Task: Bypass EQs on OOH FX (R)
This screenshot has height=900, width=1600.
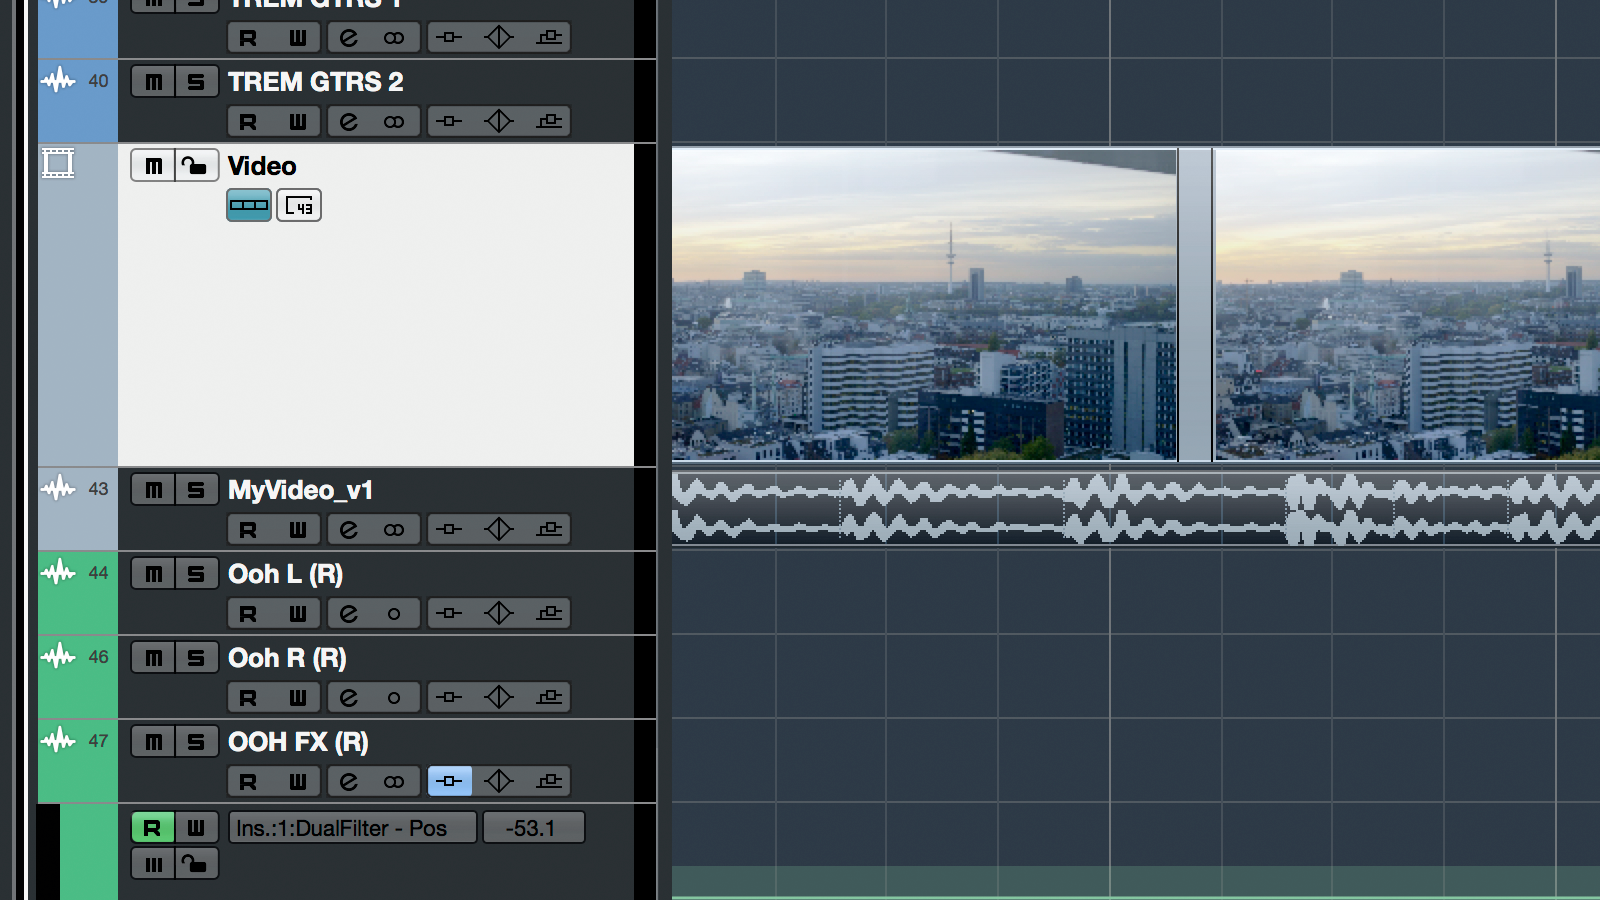Action: click(x=499, y=782)
